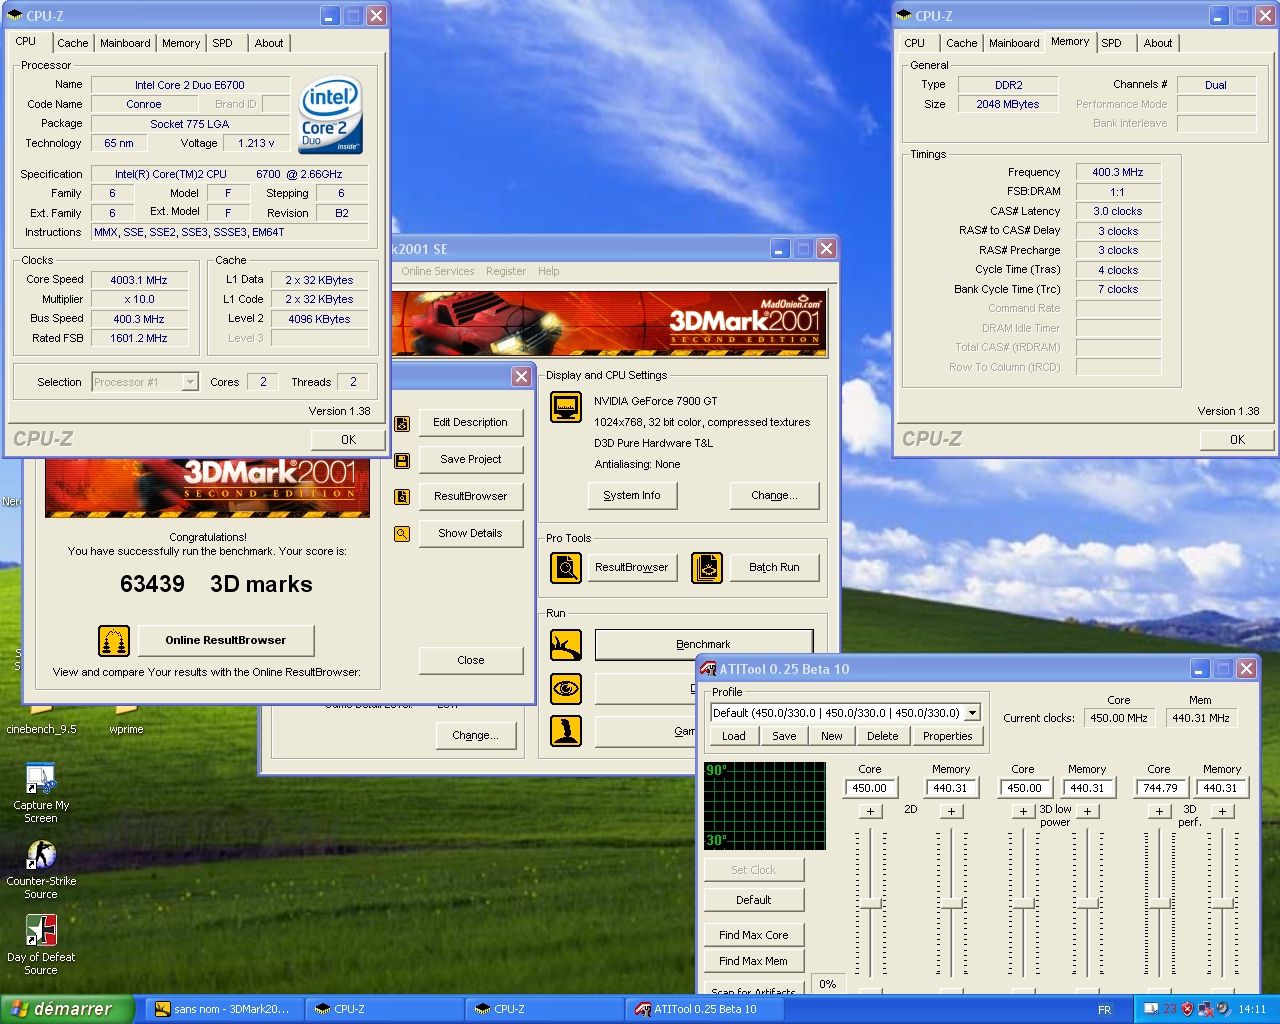Click the FR language bar indicator
The width and height of the screenshot is (1280, 1024).
[x=1104, y=1010]
